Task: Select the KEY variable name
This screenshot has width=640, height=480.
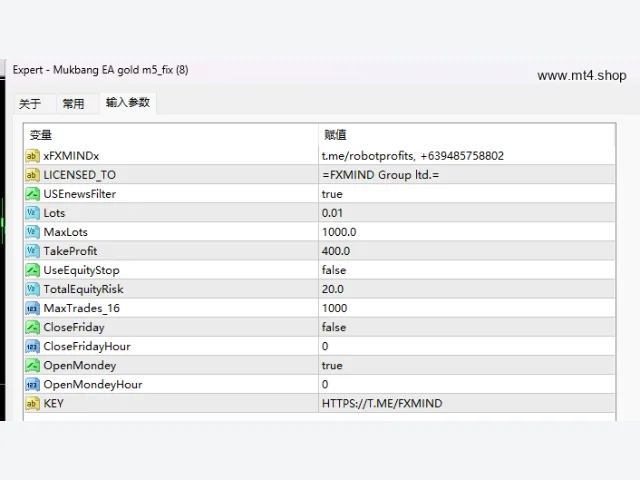Action: click(53, 403)
